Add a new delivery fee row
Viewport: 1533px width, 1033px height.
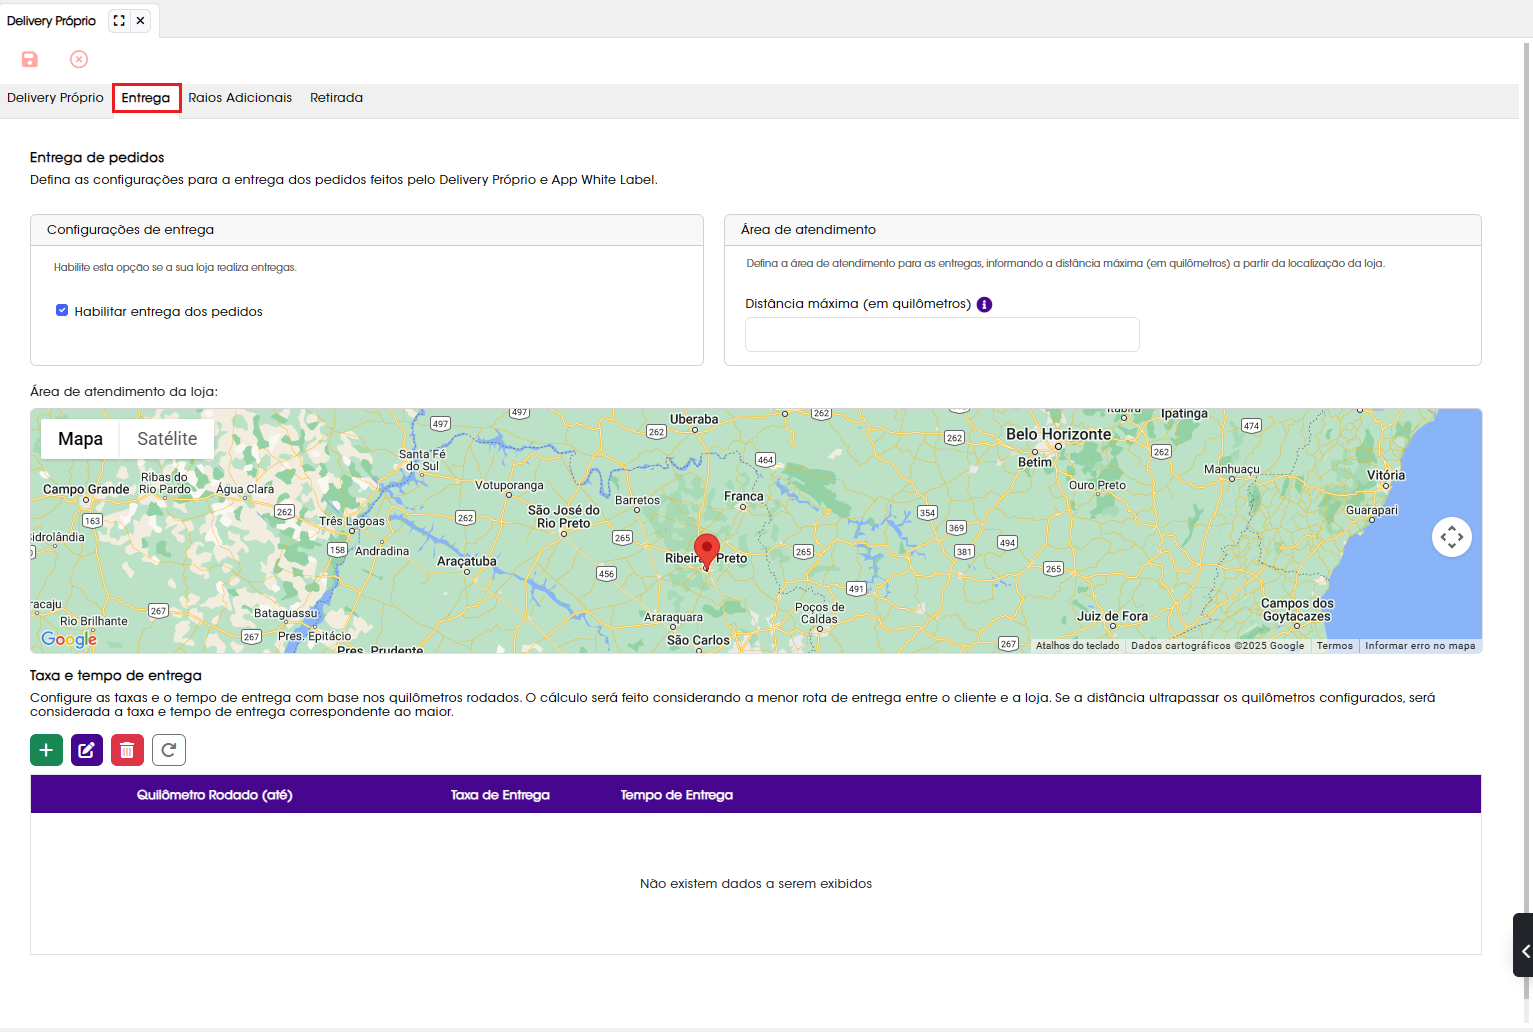point(46,750)
